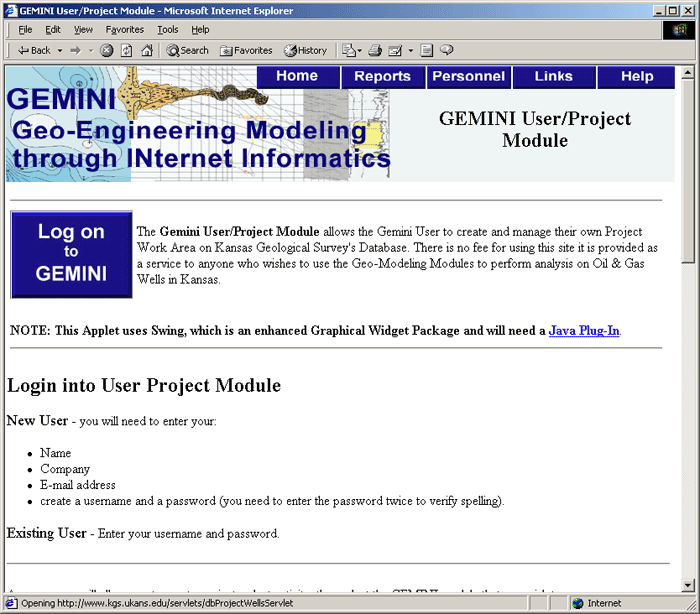Click the 'Company' bullet item
This screenshot has width=700, height=614.
(65, 469)
